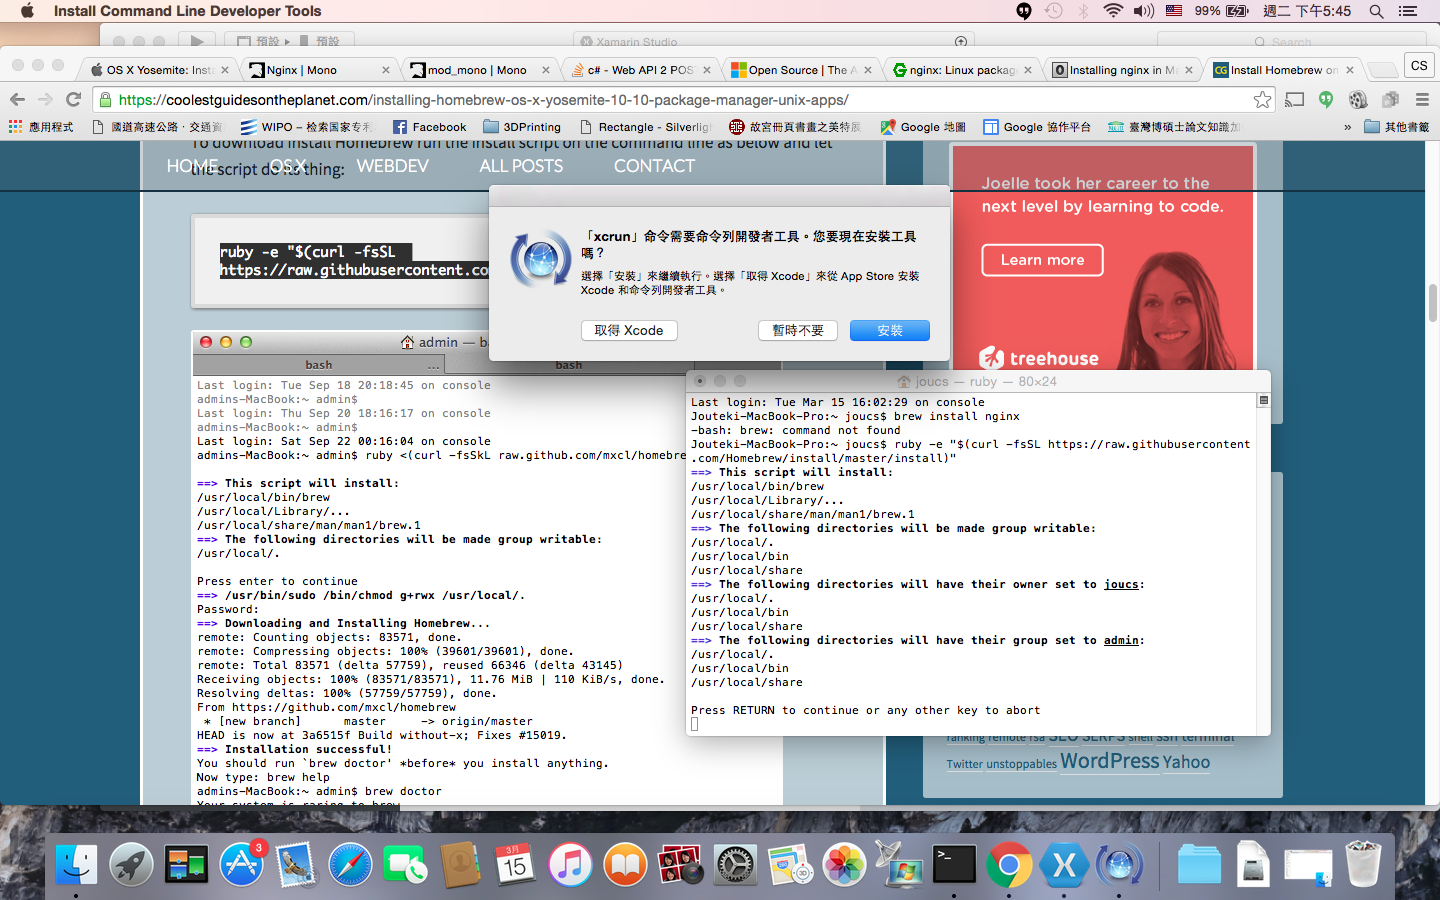Open Terminal from the Dock
Viewport: 1440px width, 900px height.
954,865
